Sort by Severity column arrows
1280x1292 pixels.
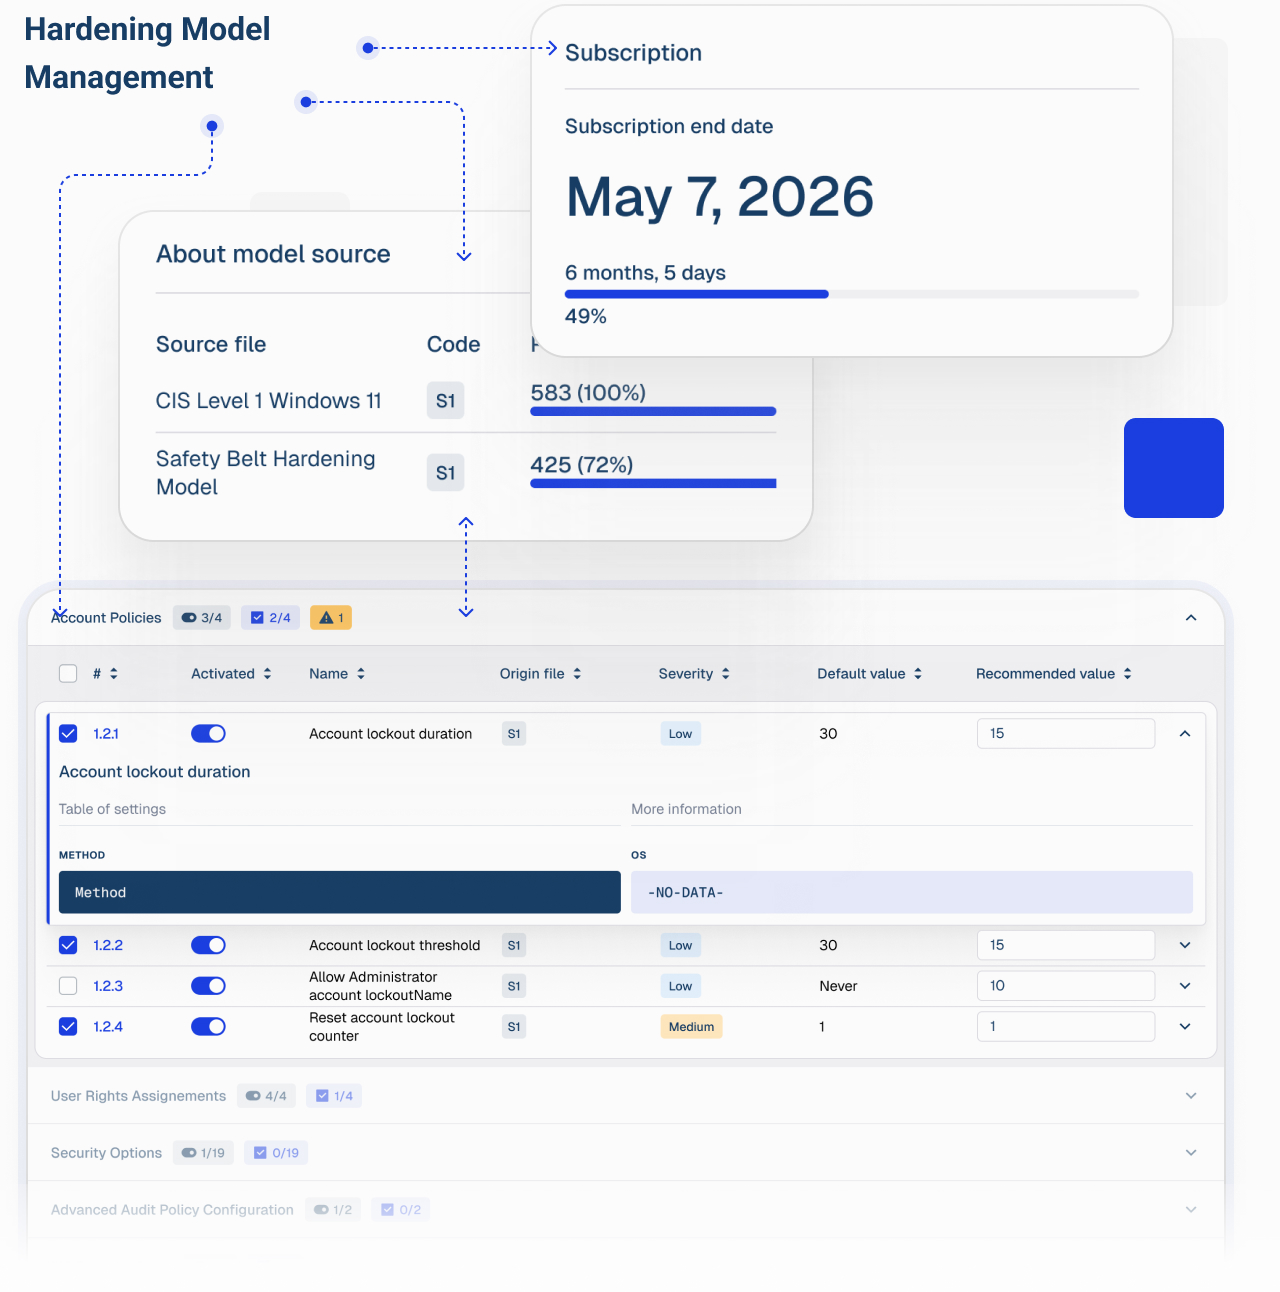point(725,674)
